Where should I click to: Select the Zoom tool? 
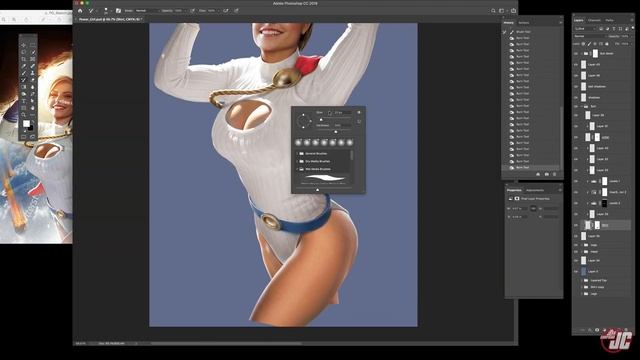24,115
